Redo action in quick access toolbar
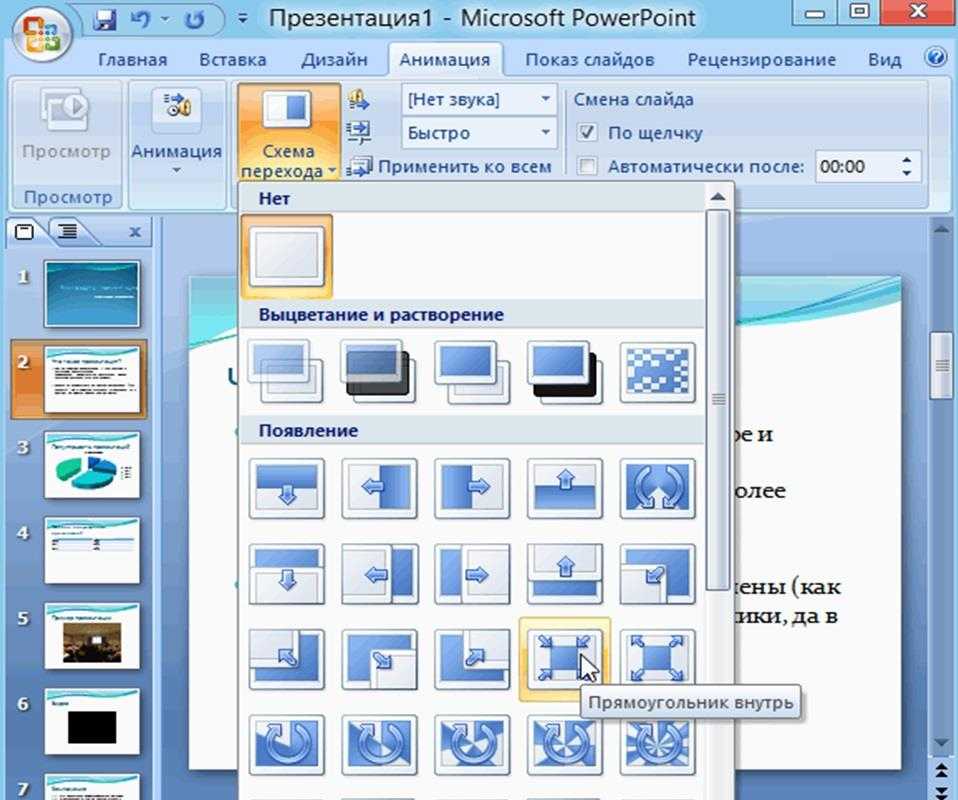Image resolution: width=958 pixels, height=800 pixels. point(195,20)
